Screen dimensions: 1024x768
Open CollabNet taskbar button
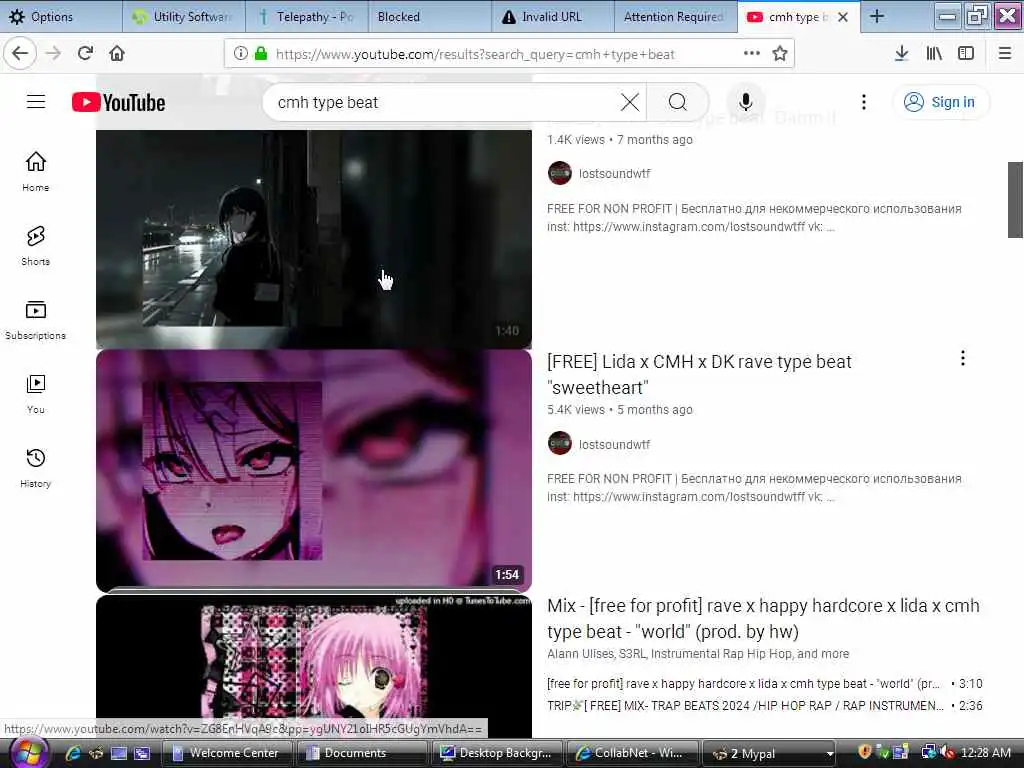pos(632,753)
